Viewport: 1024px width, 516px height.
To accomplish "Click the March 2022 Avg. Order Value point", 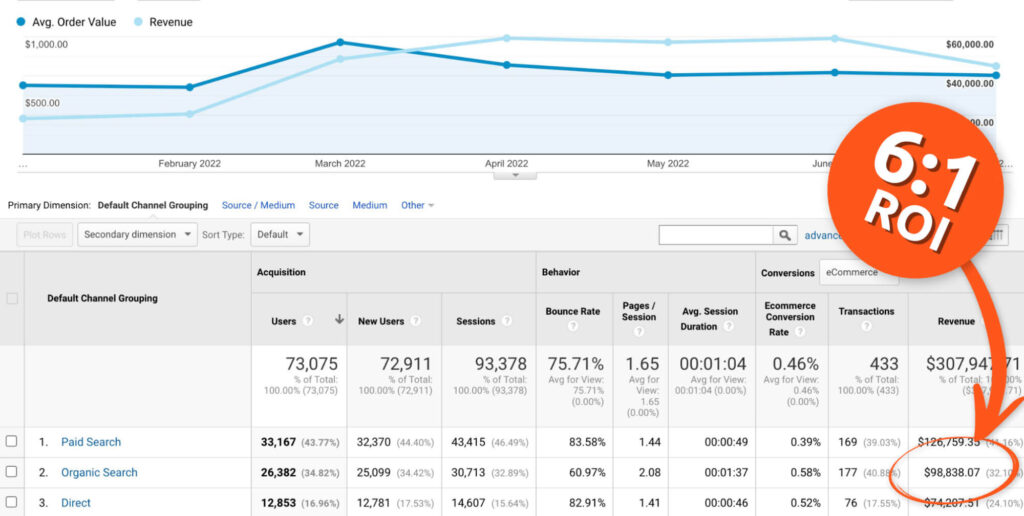I will 340,42.
